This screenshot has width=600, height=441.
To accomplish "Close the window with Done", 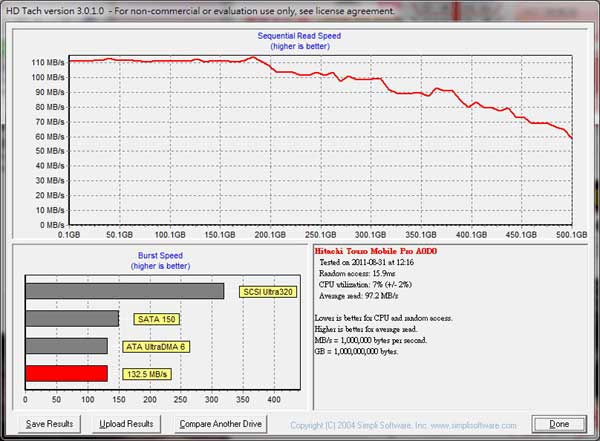I will pos(559,424).
